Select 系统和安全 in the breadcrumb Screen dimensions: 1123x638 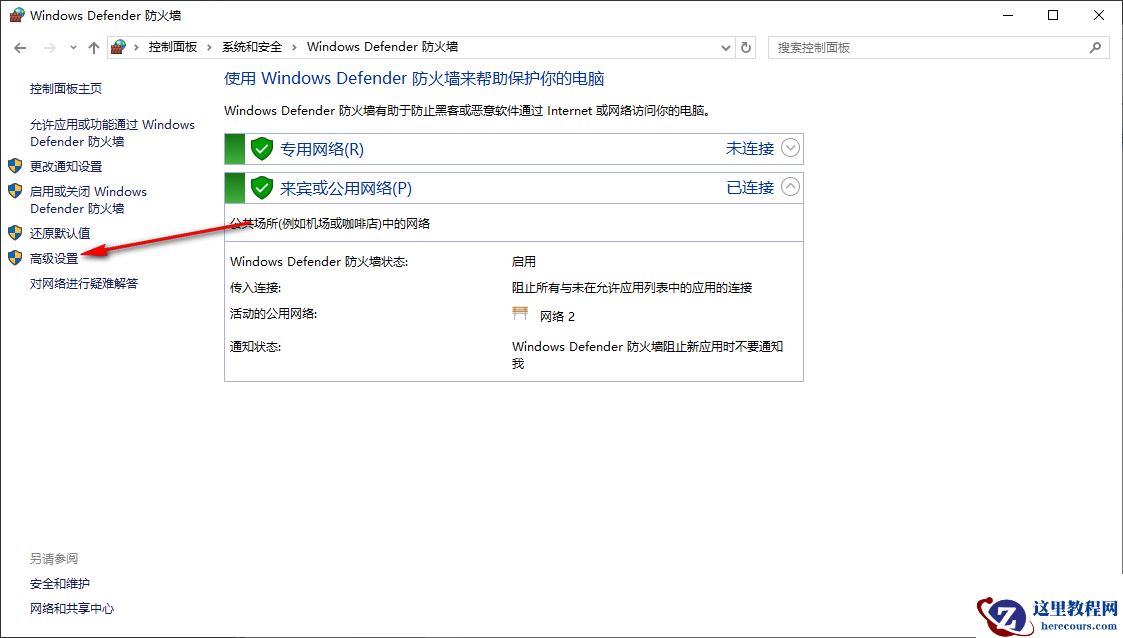point(252,46)
